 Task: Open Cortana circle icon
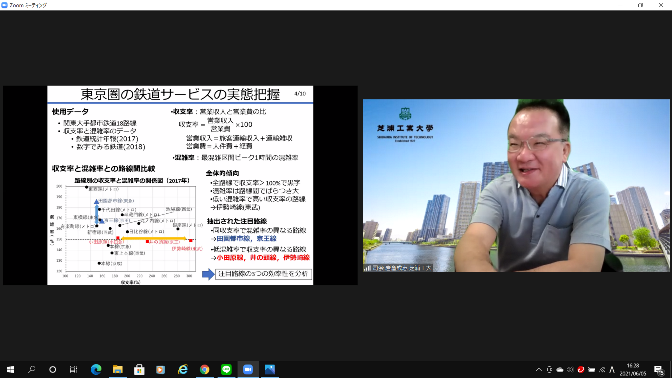pyautogui.click(x=52, y=369)
